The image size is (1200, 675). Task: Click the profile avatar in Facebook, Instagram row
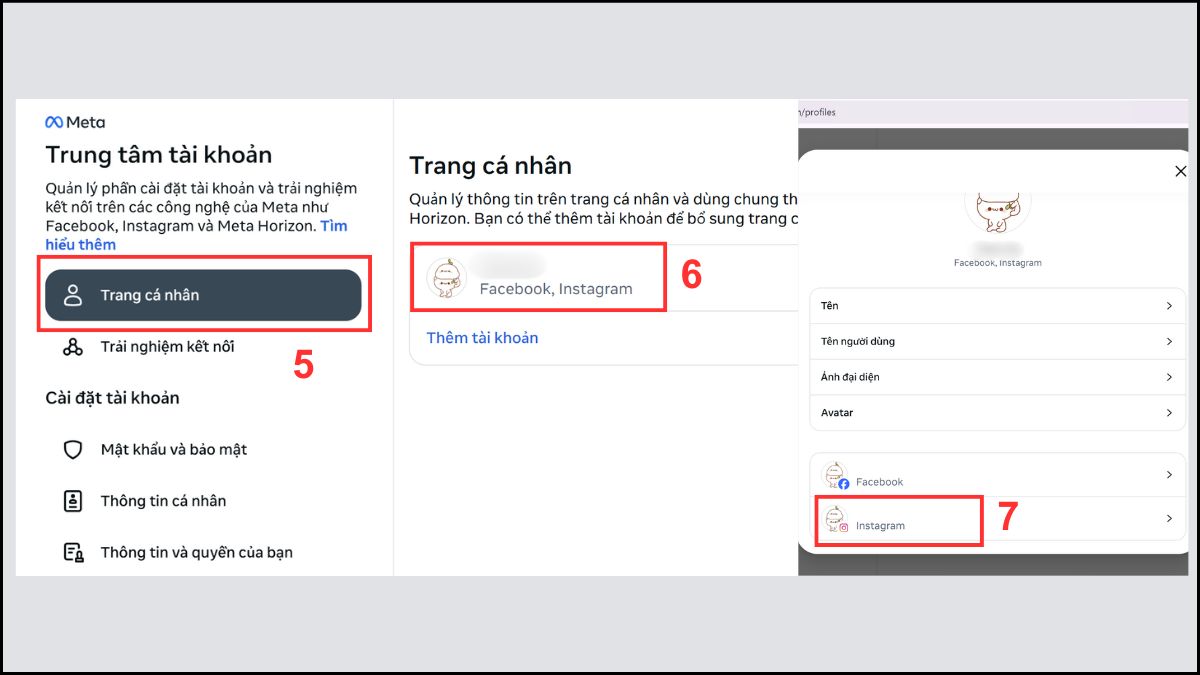(x=446, y=278)
